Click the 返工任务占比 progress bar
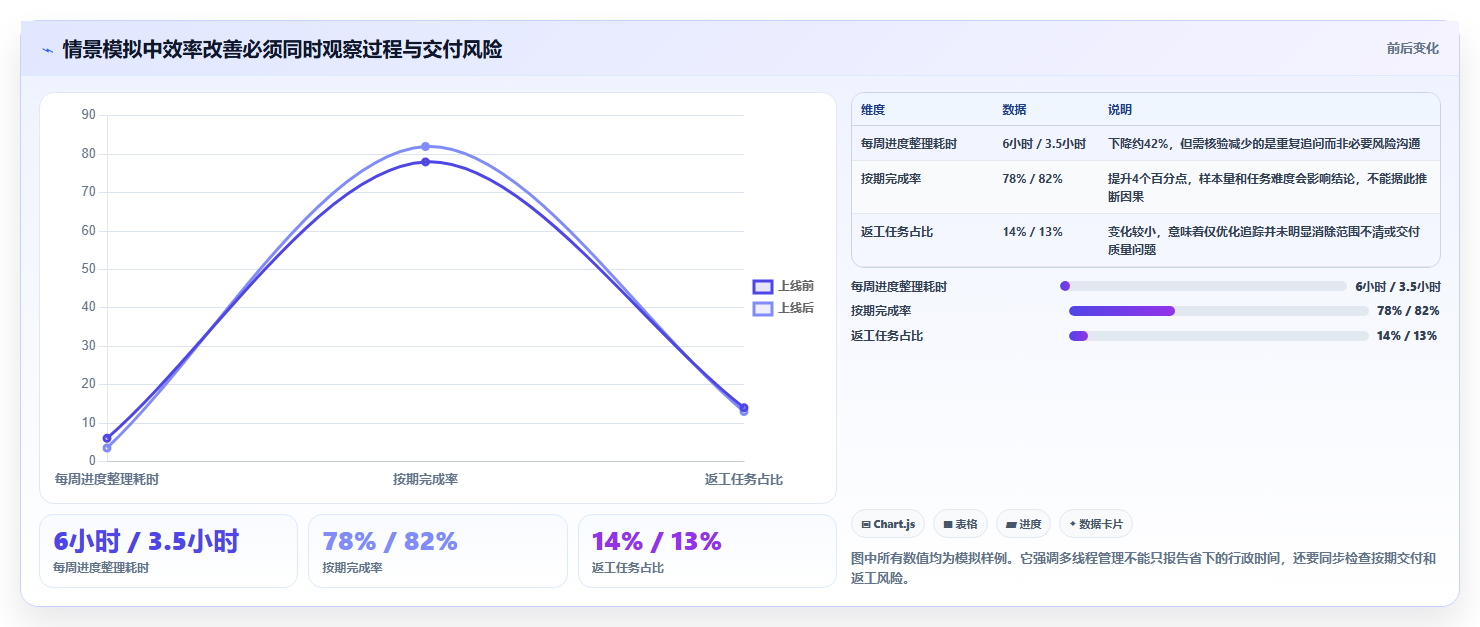Screen dimensions: 1480x627 coord(1218,336)
